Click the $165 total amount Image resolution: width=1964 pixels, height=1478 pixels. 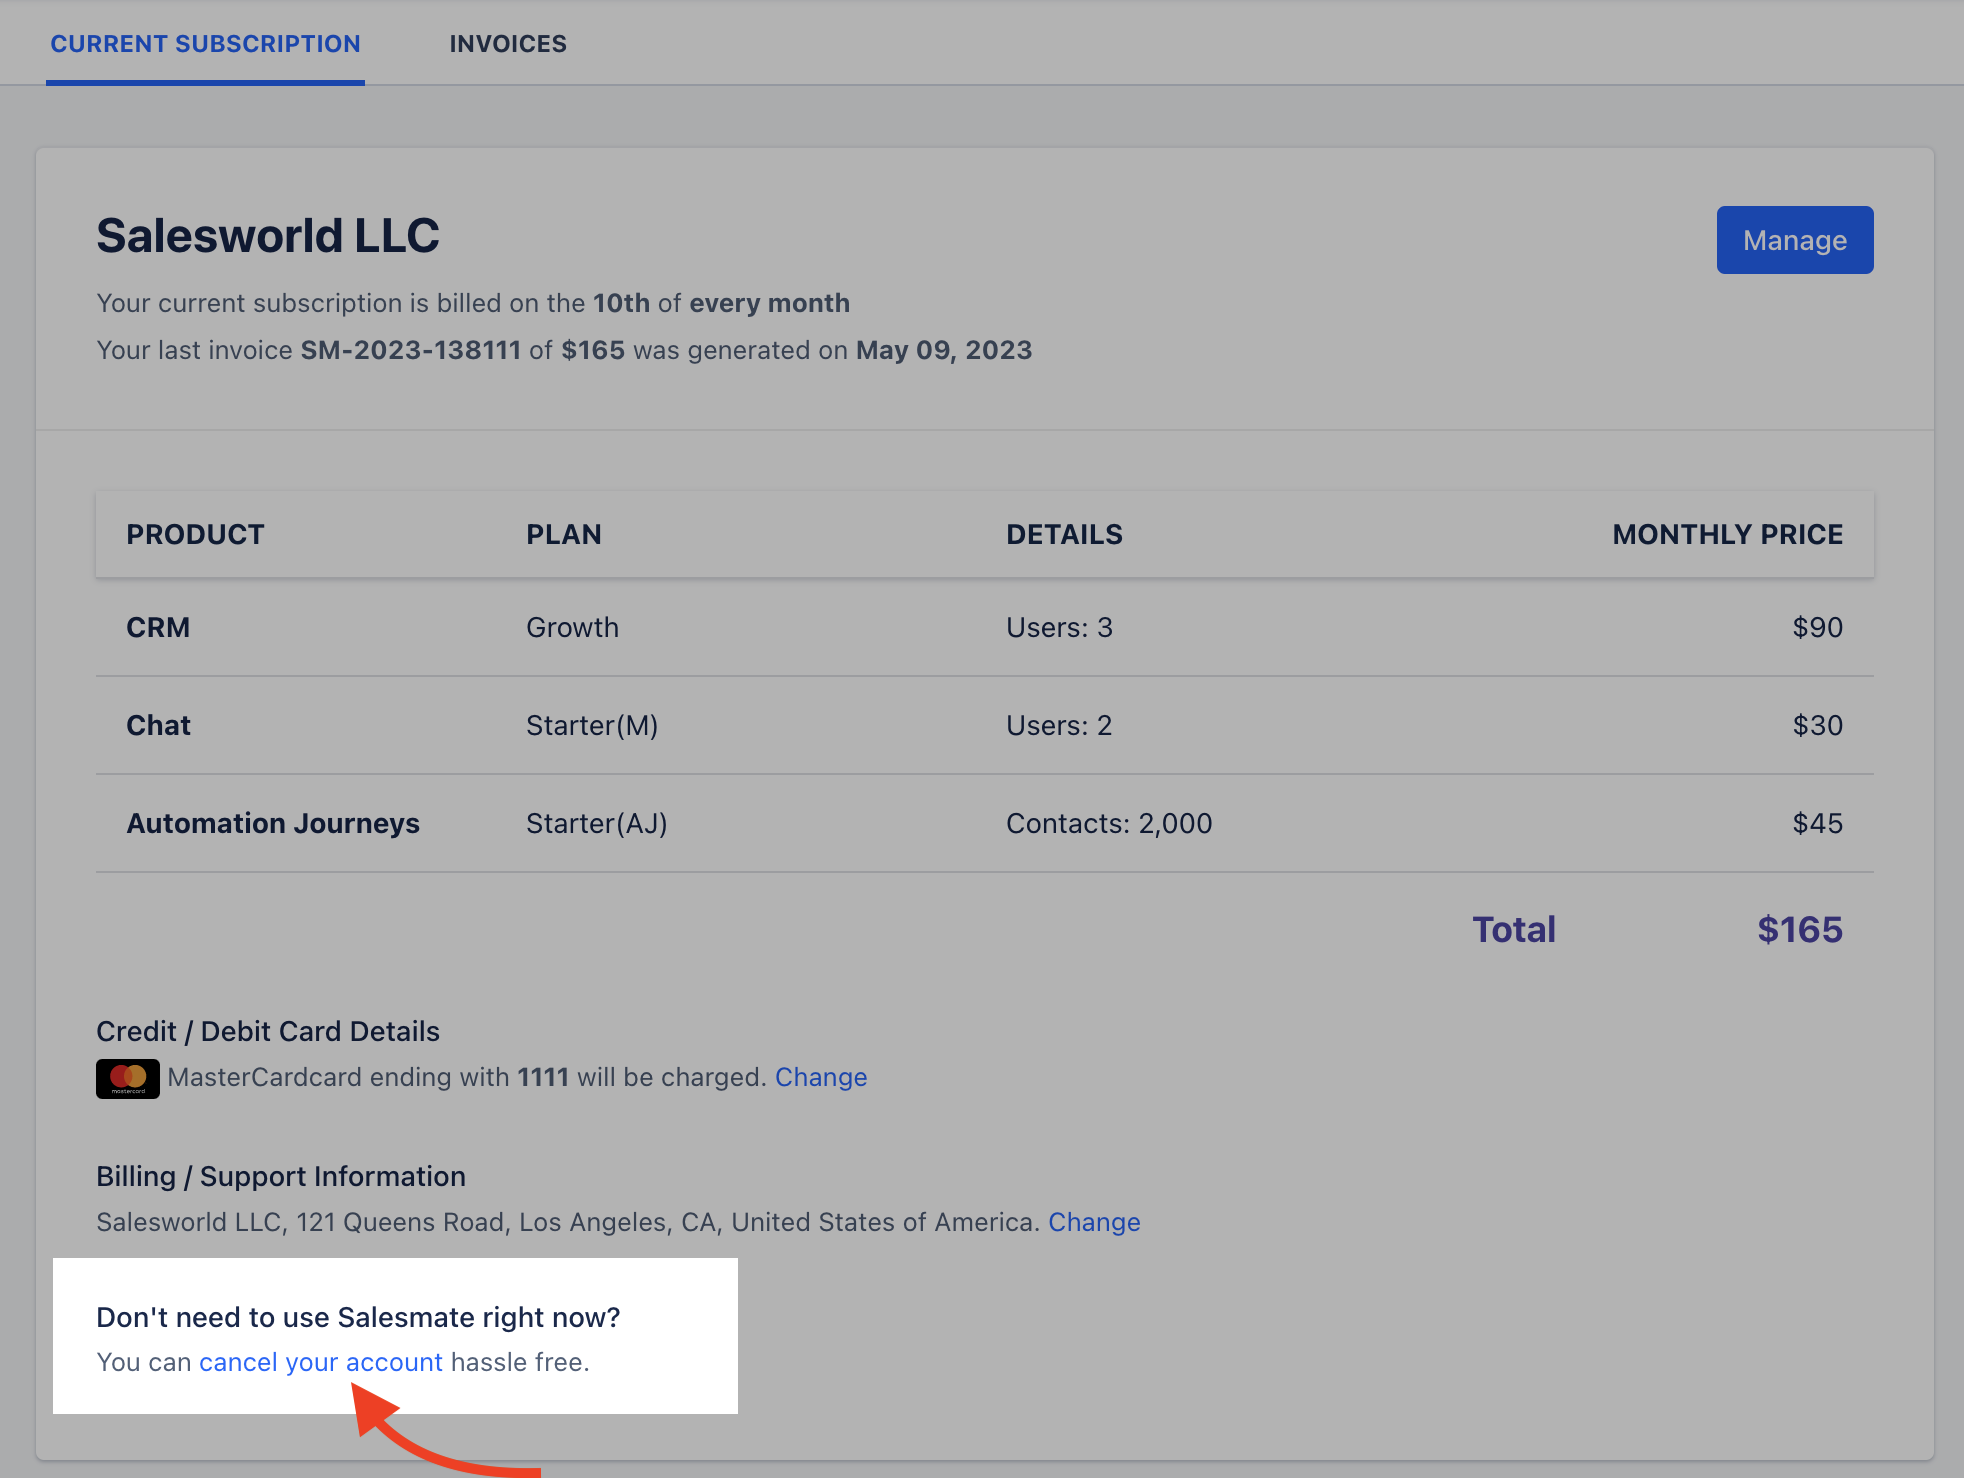click(x=1800, y=929)
